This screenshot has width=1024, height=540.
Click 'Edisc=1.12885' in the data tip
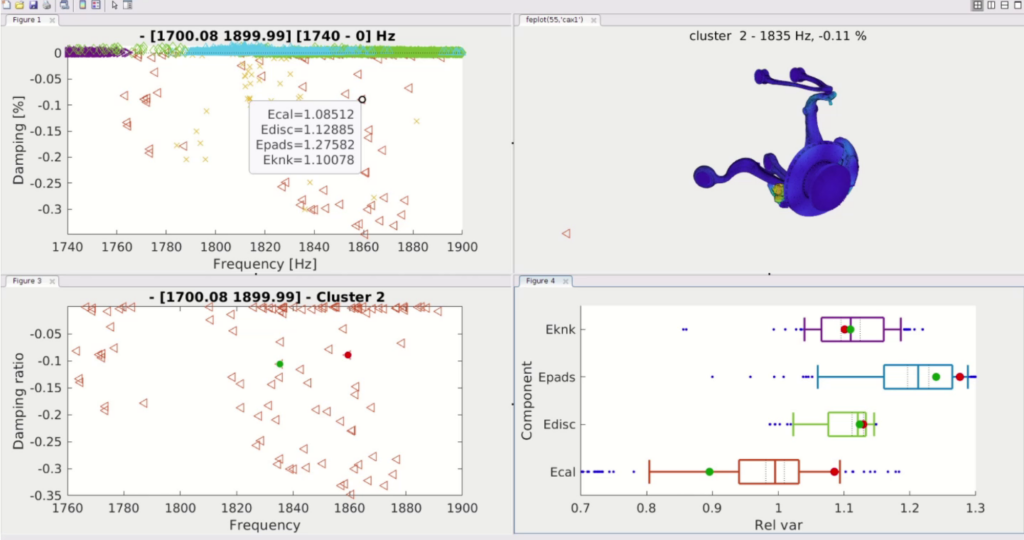pos(307,129)
